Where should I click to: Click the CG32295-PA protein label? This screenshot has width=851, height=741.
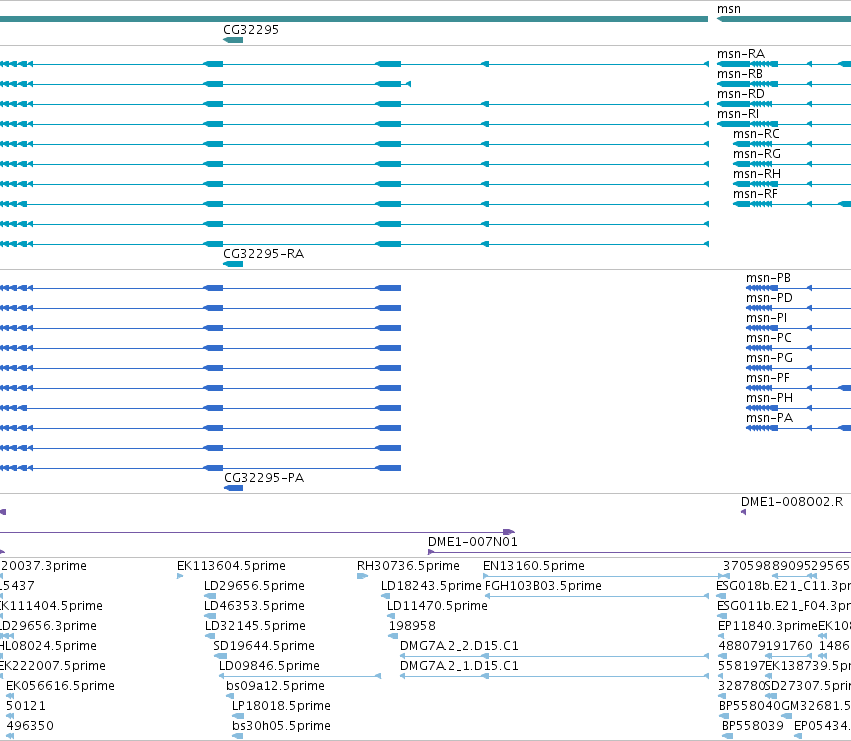pos(264,478)
